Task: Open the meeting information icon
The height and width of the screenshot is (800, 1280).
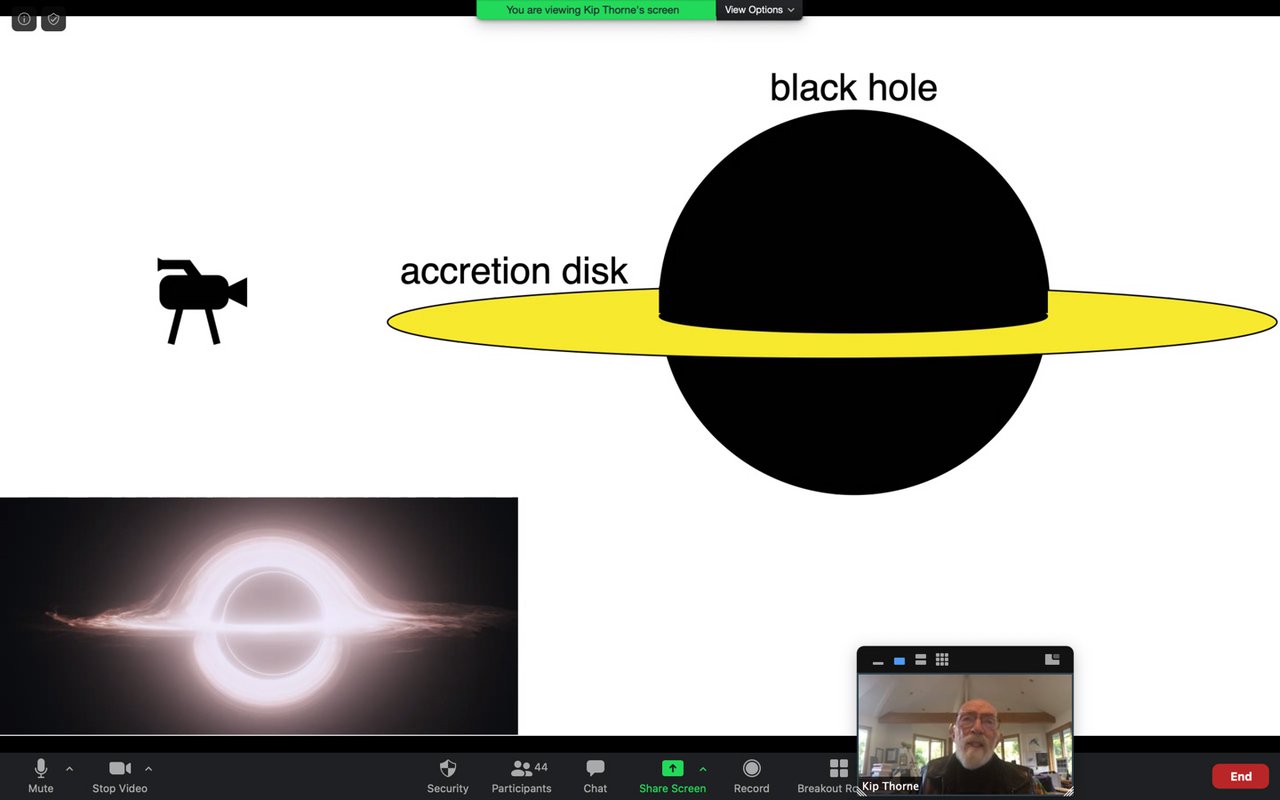Action: (x=23, y=18)
